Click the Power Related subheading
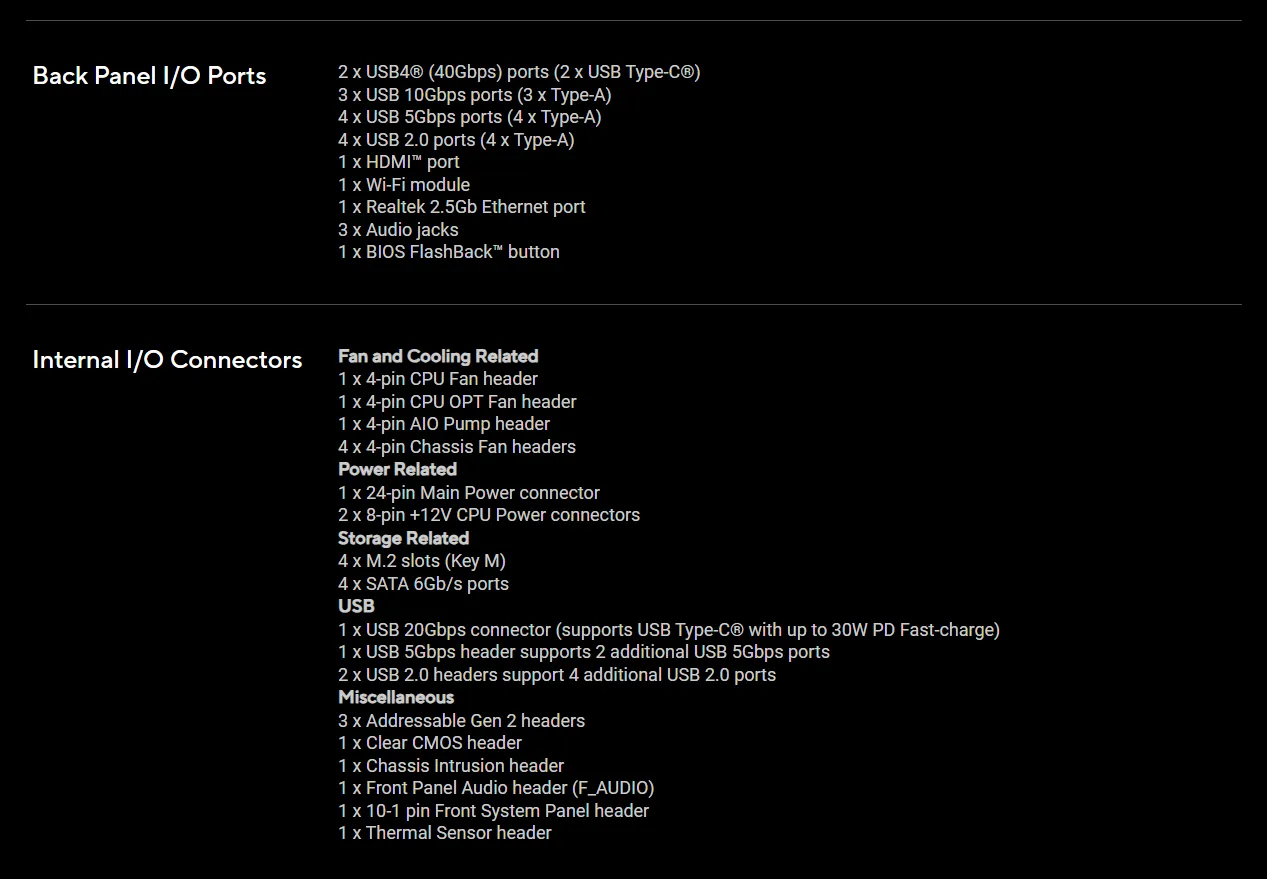 click(x=397, y=469)
